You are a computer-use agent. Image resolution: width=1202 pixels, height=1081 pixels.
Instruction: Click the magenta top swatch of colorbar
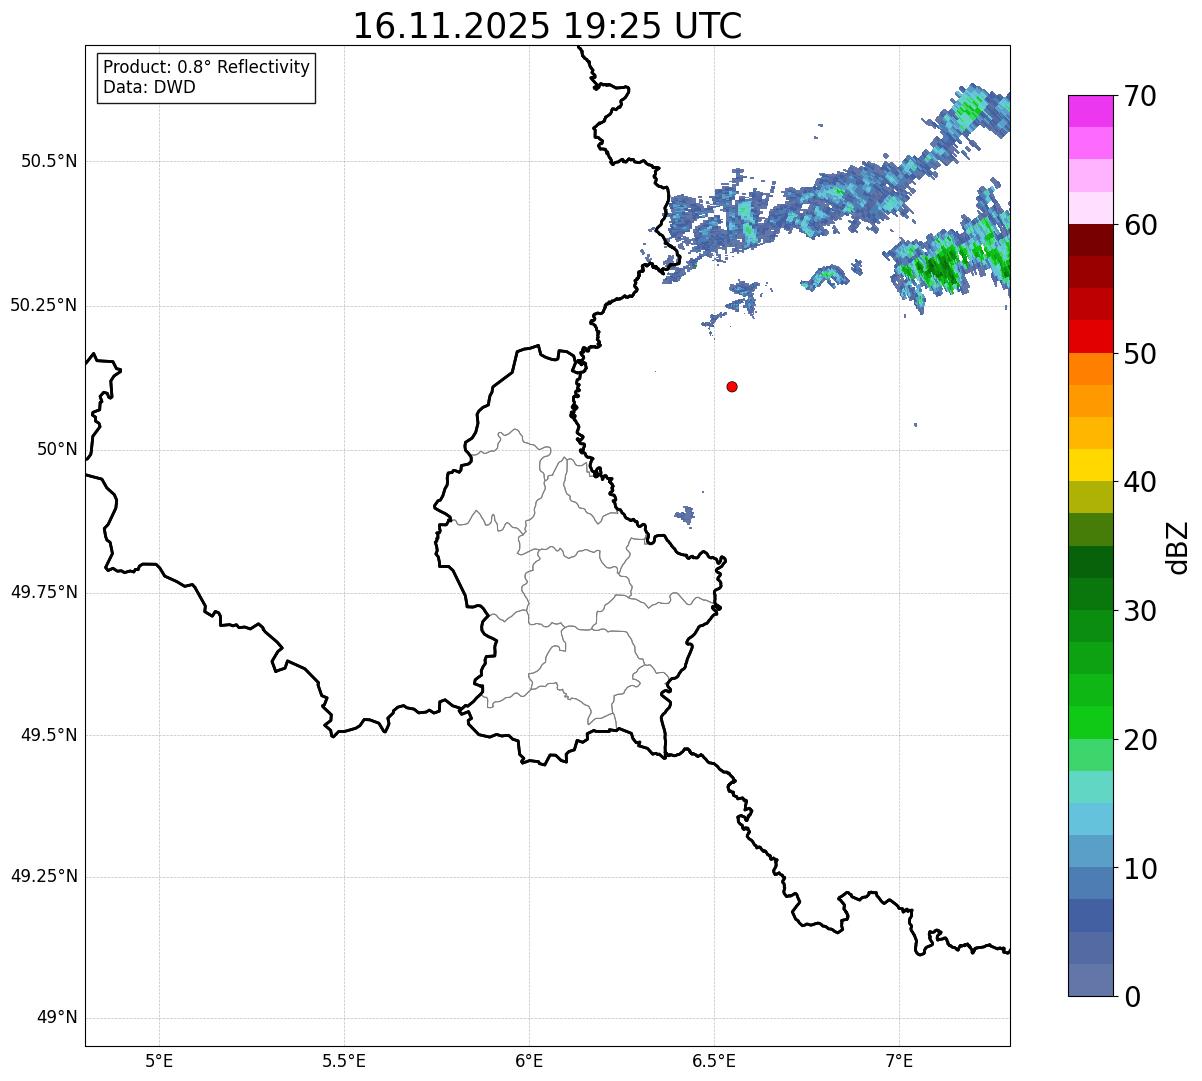[x=1090, y=111]
